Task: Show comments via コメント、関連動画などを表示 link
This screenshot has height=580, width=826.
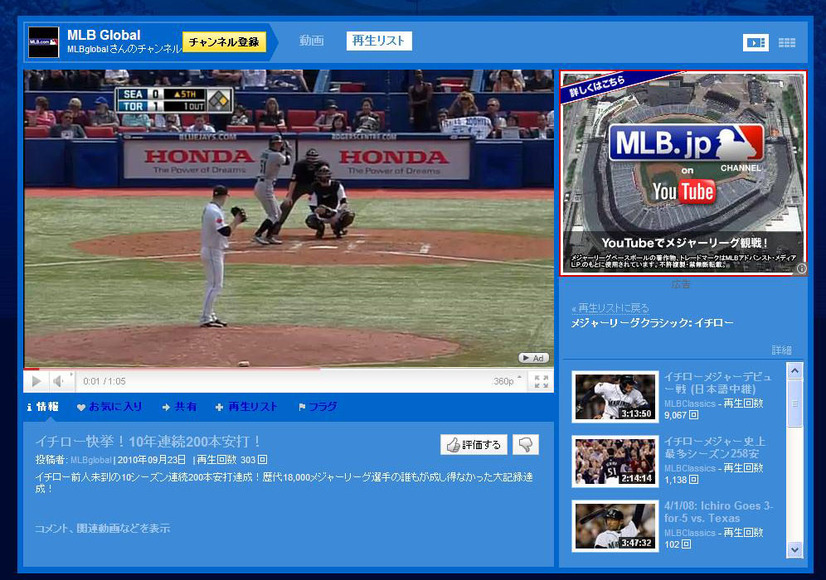Action: (x=102, y=528)
